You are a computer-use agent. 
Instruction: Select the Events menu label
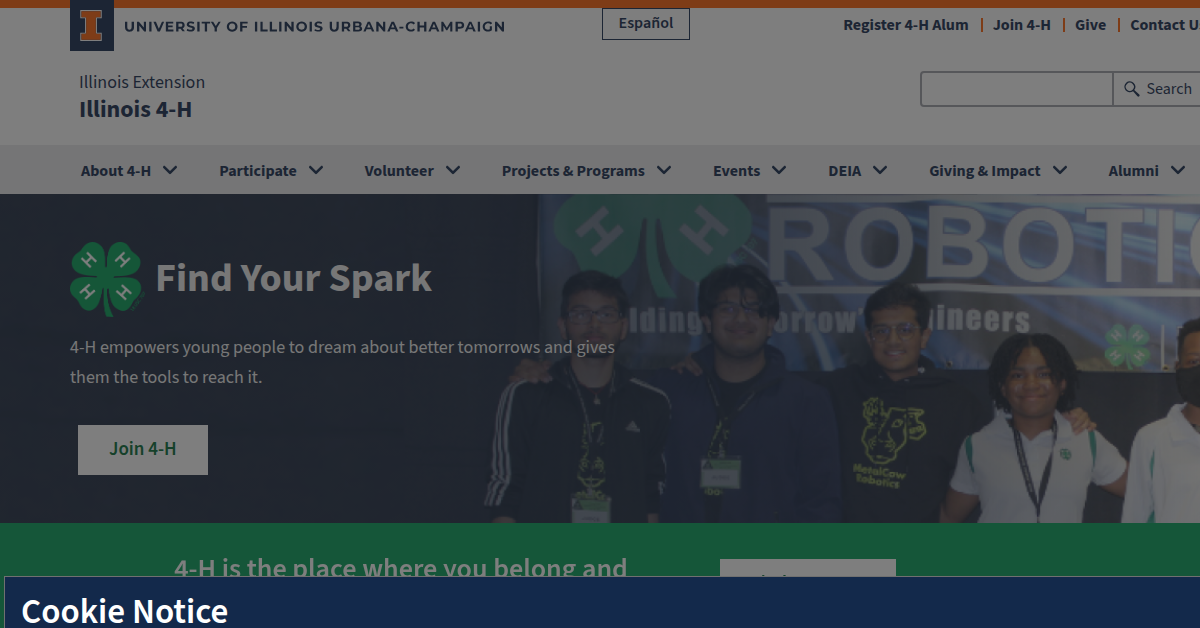736,171
